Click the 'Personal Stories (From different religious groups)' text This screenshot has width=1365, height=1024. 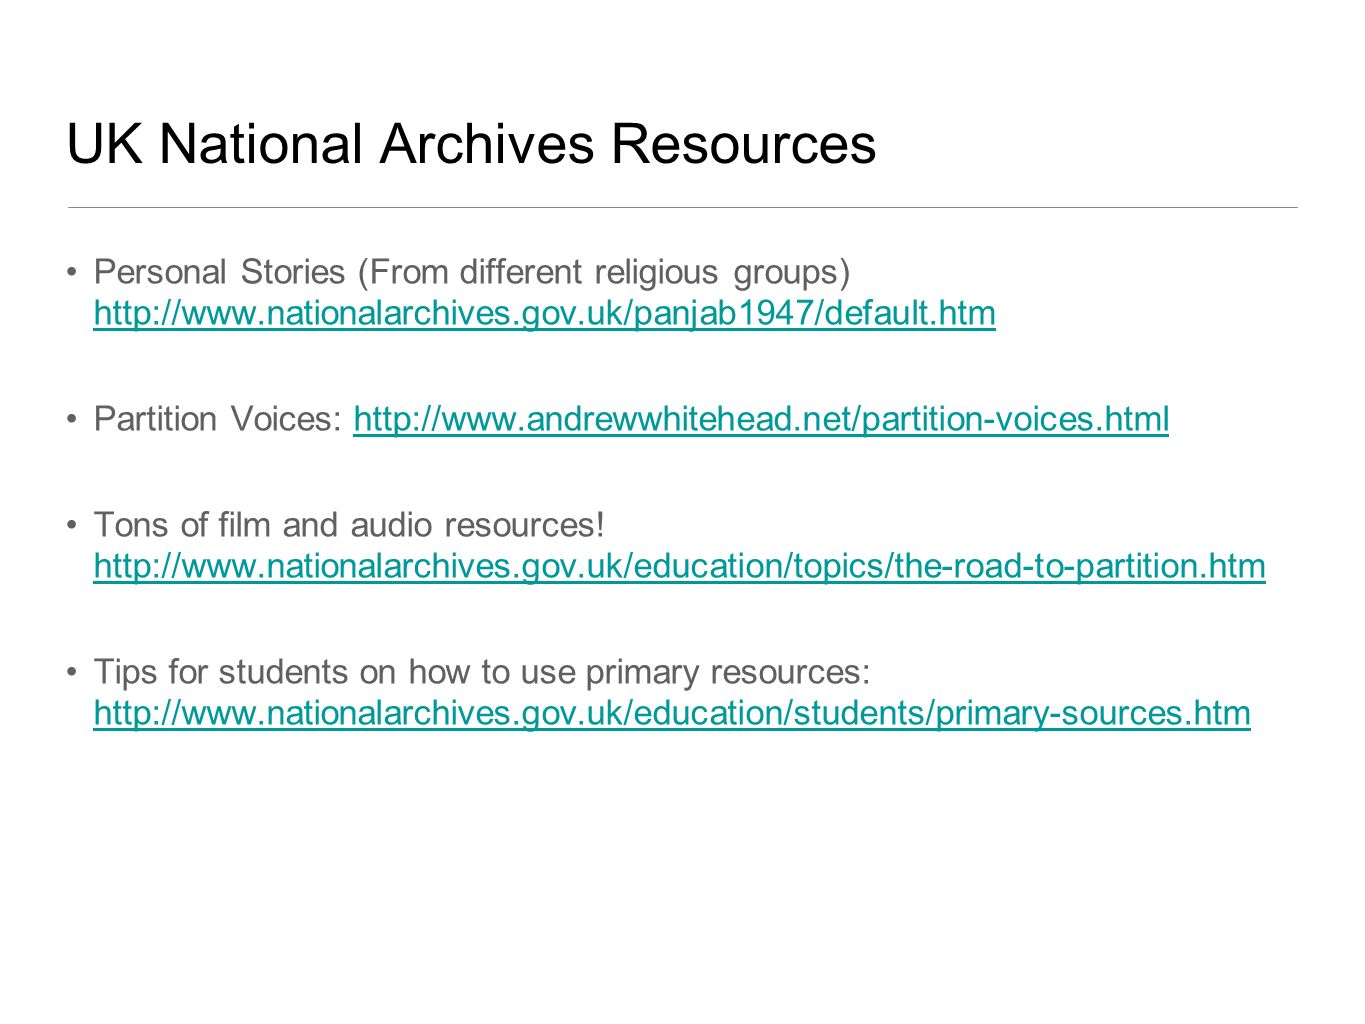tap(472, 272)
